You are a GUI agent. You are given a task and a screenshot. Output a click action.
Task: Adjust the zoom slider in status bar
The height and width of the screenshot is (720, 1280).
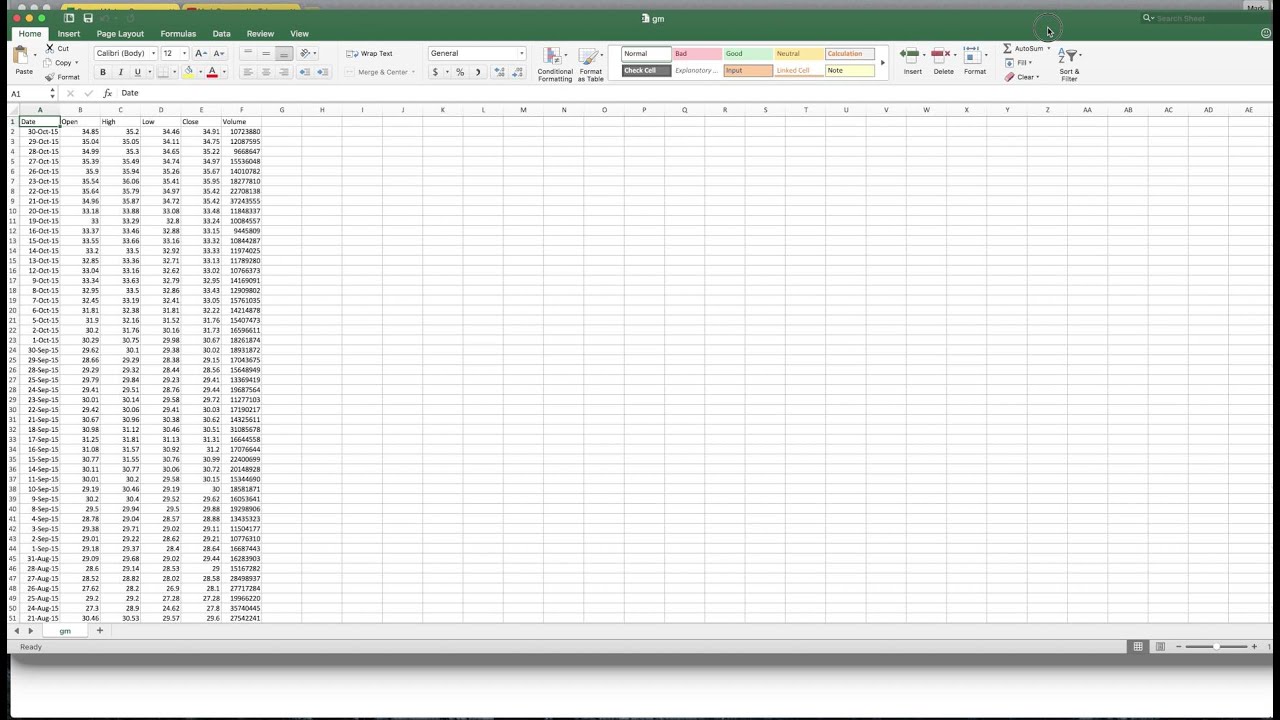click(1216, 647)
